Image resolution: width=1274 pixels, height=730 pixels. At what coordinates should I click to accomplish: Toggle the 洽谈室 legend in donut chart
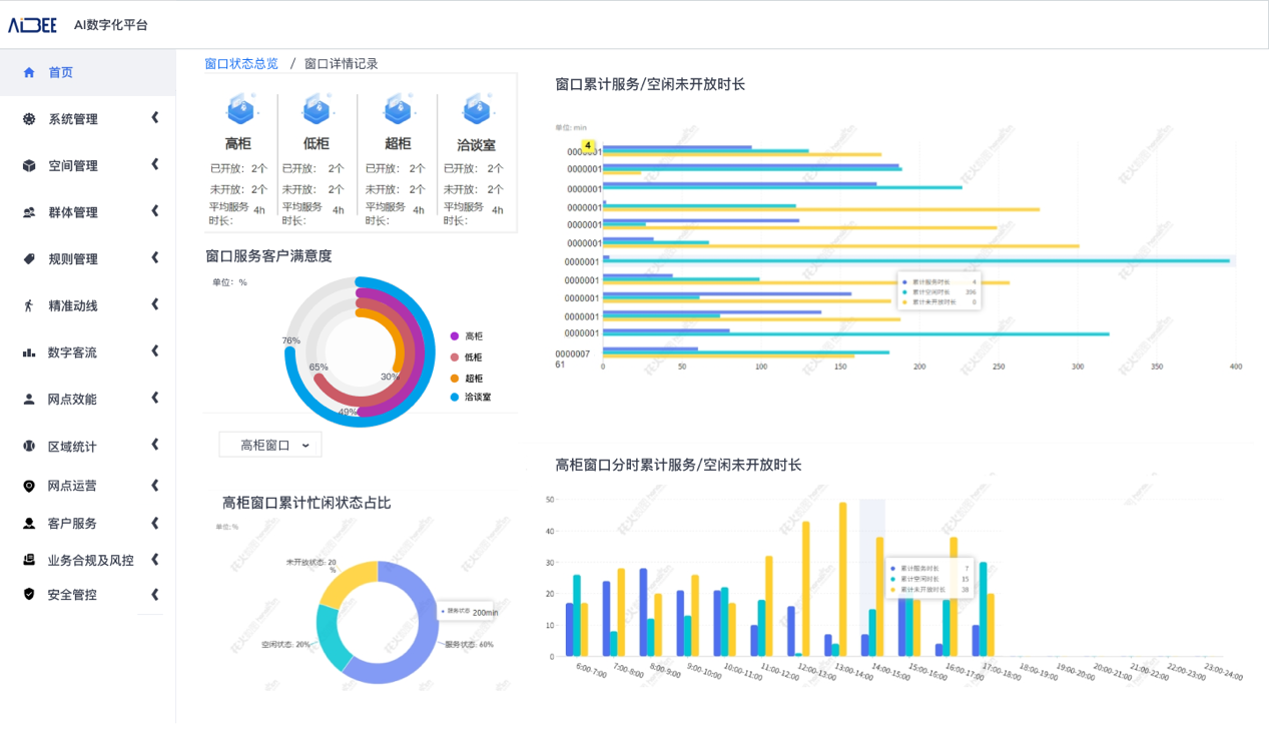(469, 399)
